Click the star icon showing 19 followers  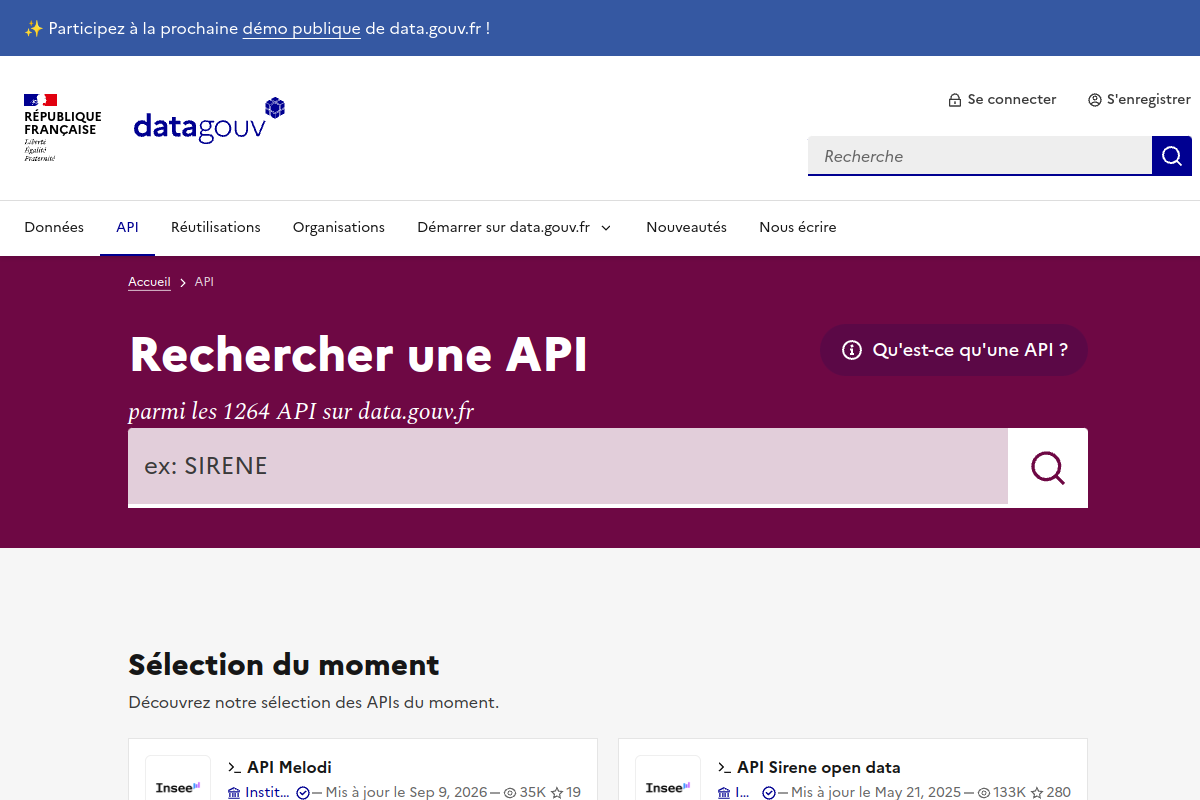tap(557, 793)
